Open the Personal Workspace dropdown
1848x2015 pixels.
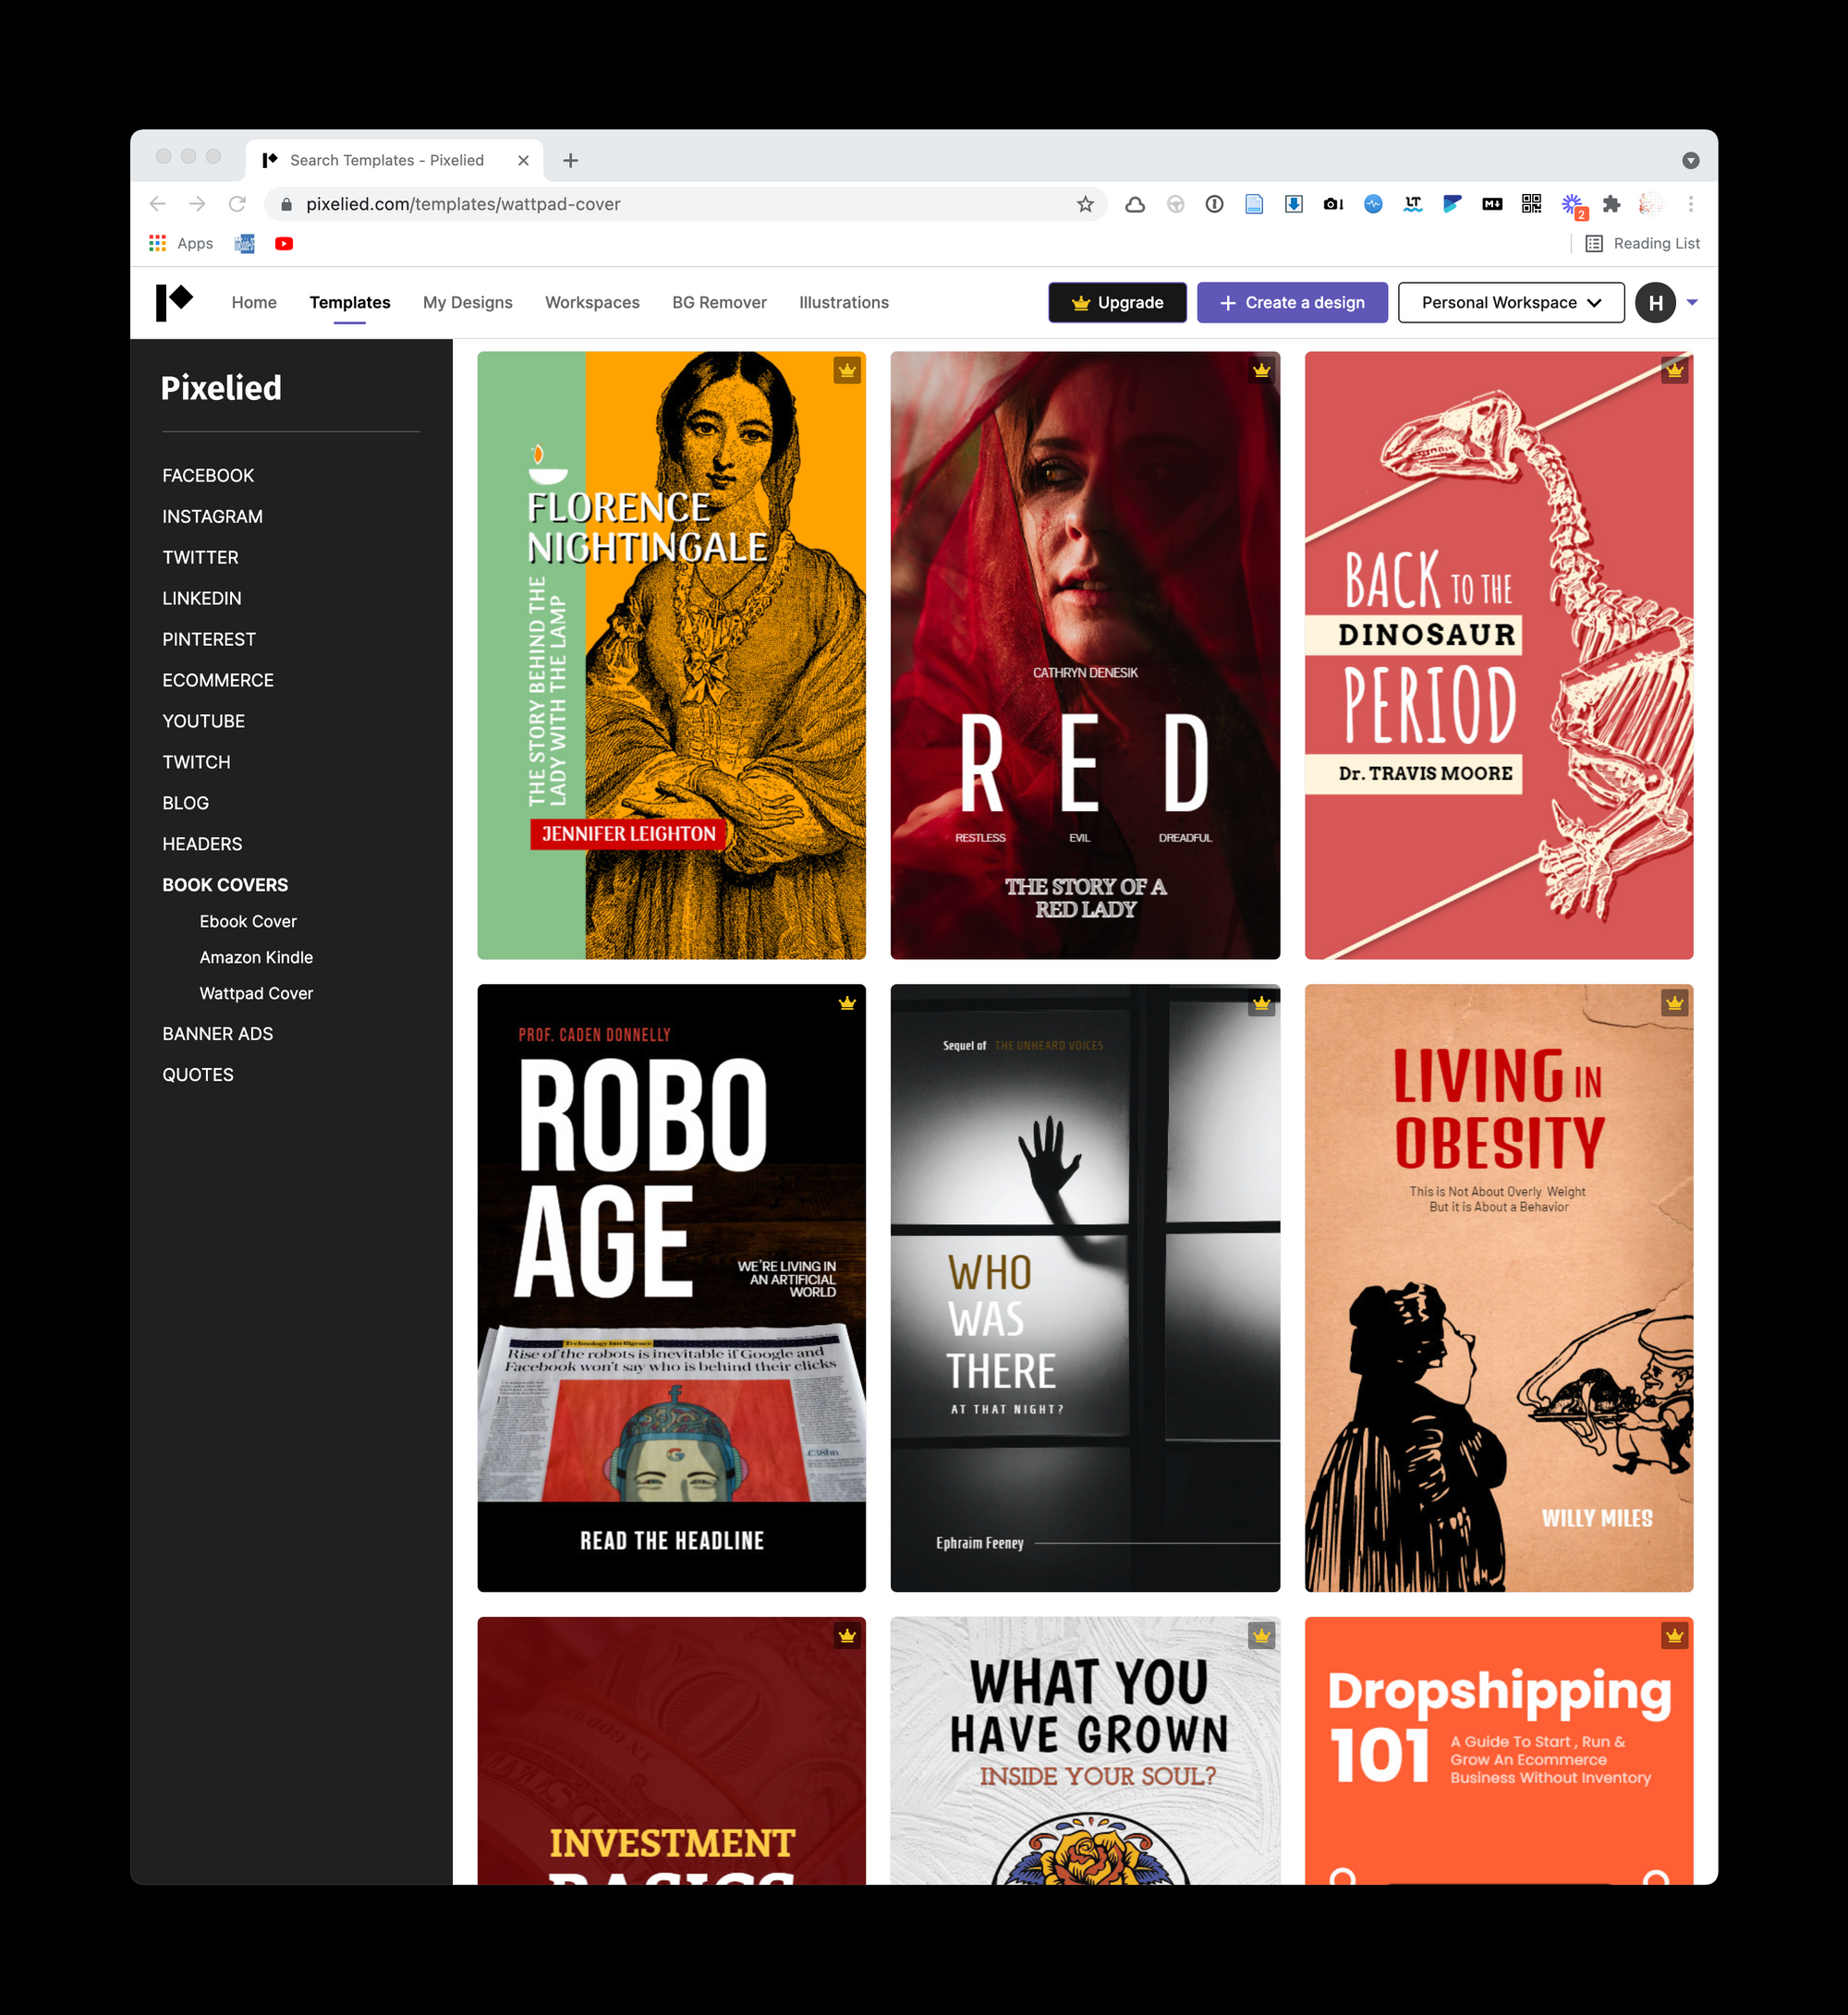click(x=1511, y=302)
